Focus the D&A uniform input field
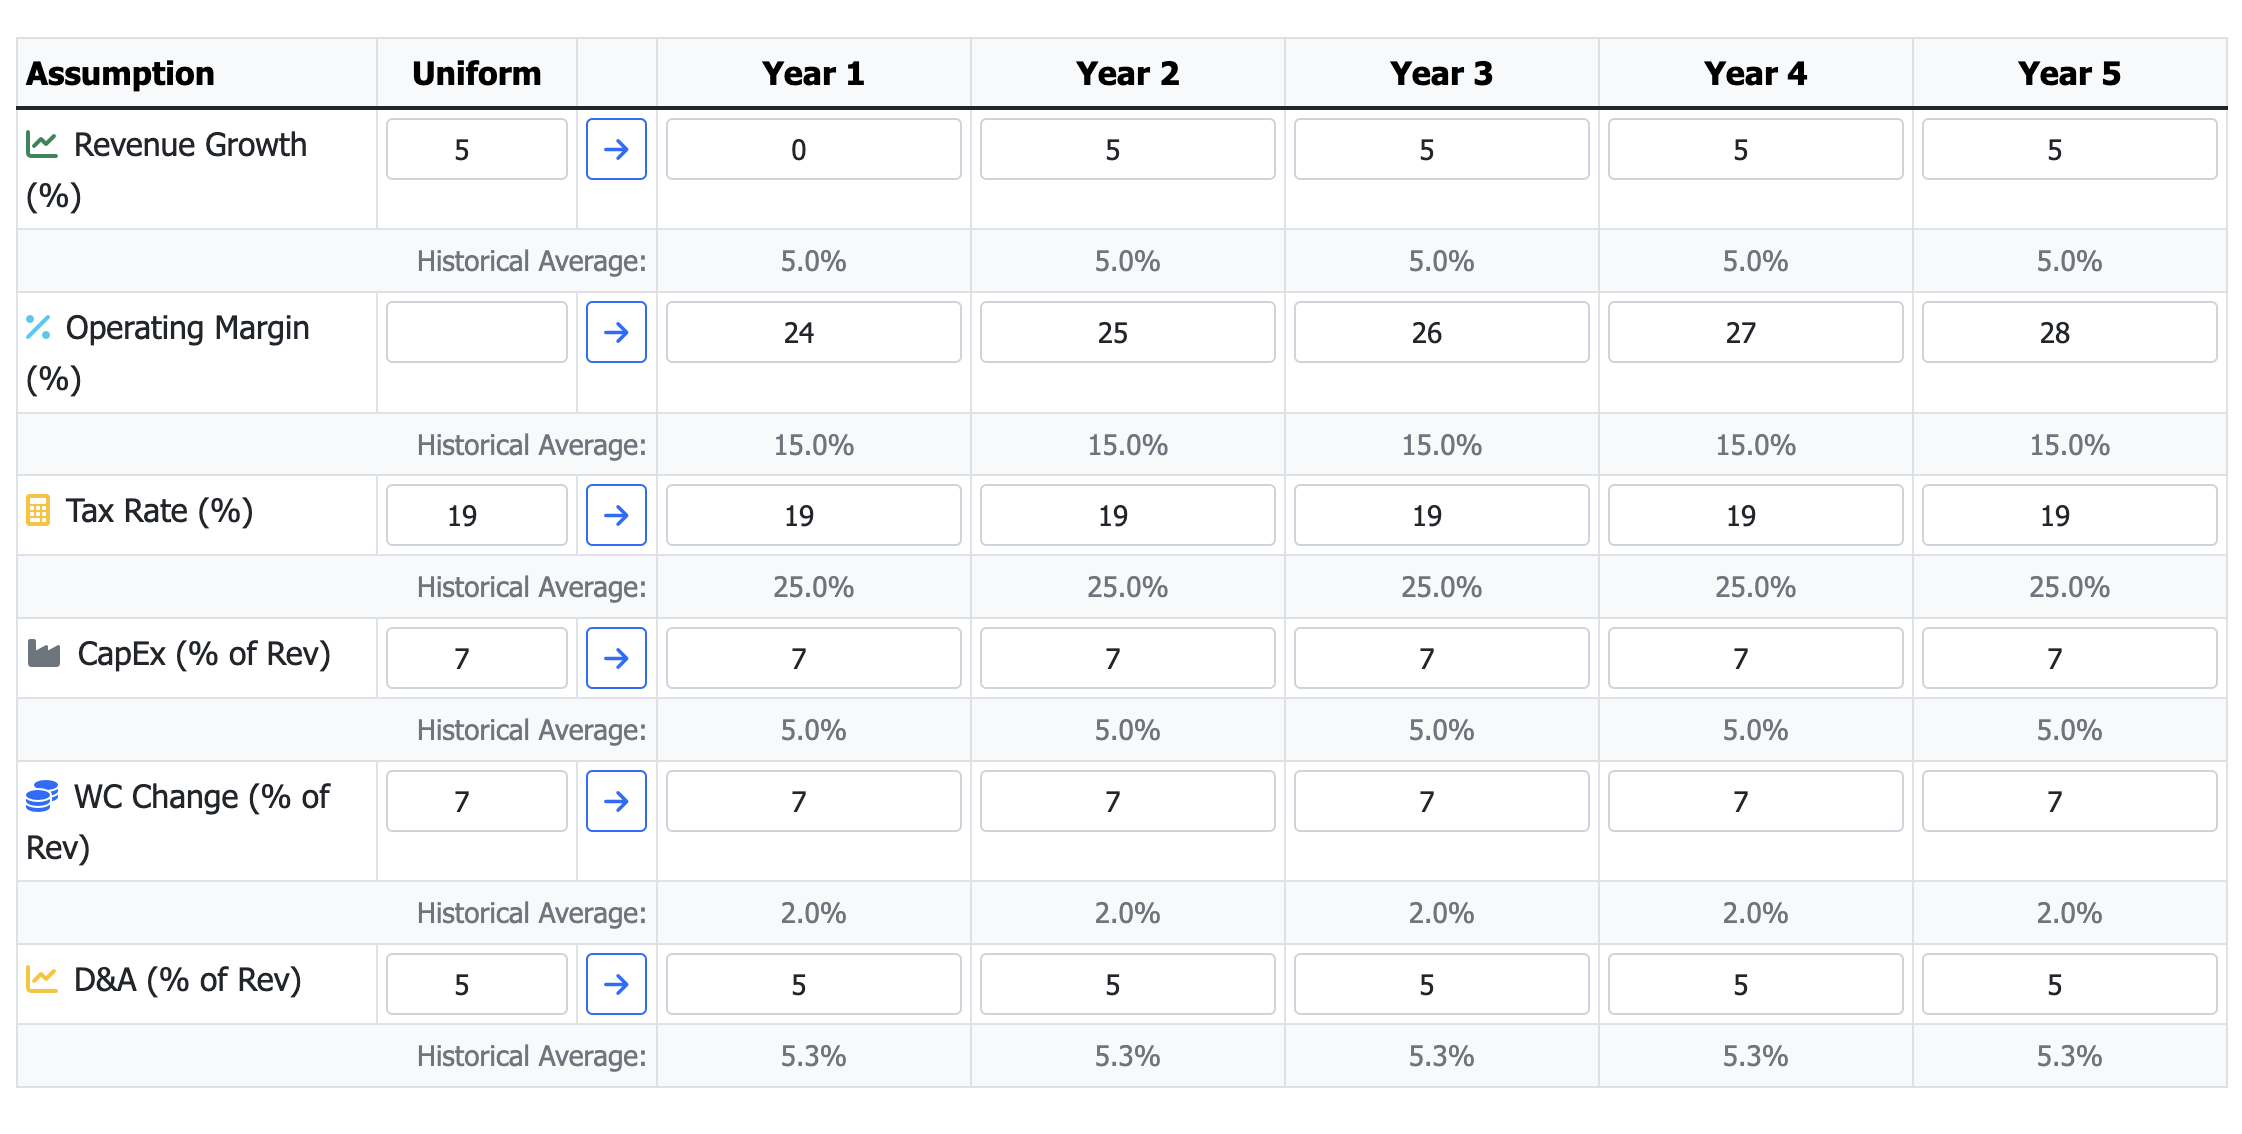Viewport: 2242px width, 1134px height. click(x=477, y=984)
